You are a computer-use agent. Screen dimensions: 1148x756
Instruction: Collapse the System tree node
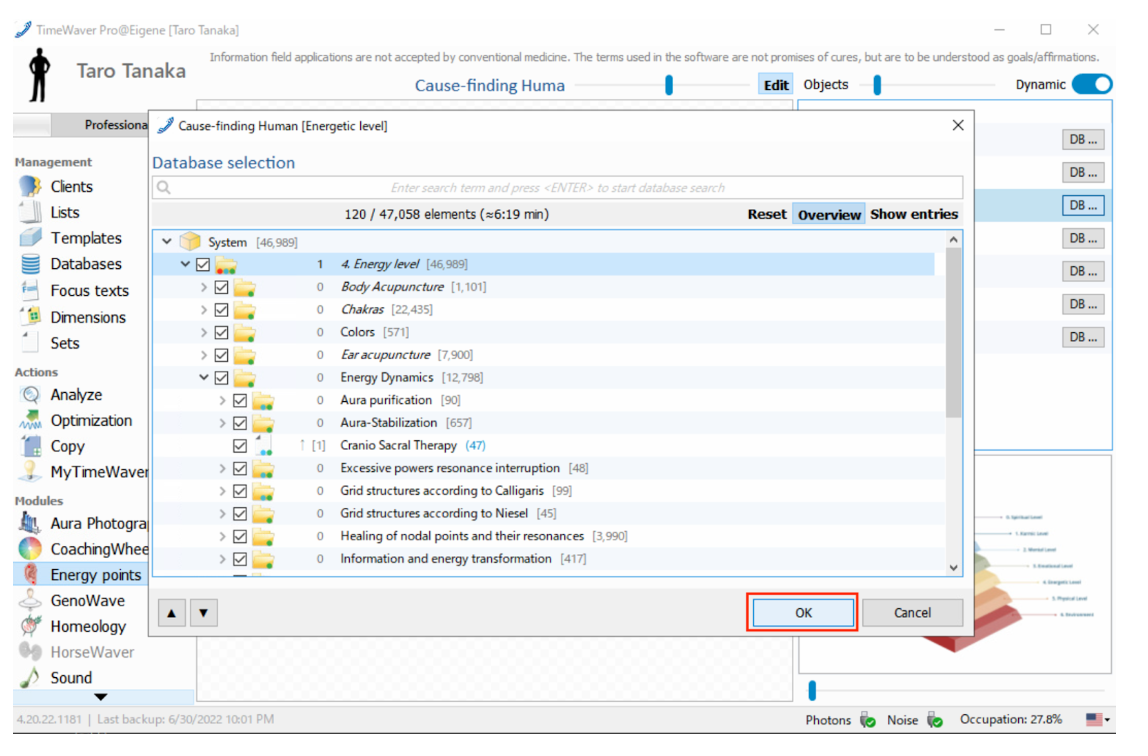click(x=167, y=242)
